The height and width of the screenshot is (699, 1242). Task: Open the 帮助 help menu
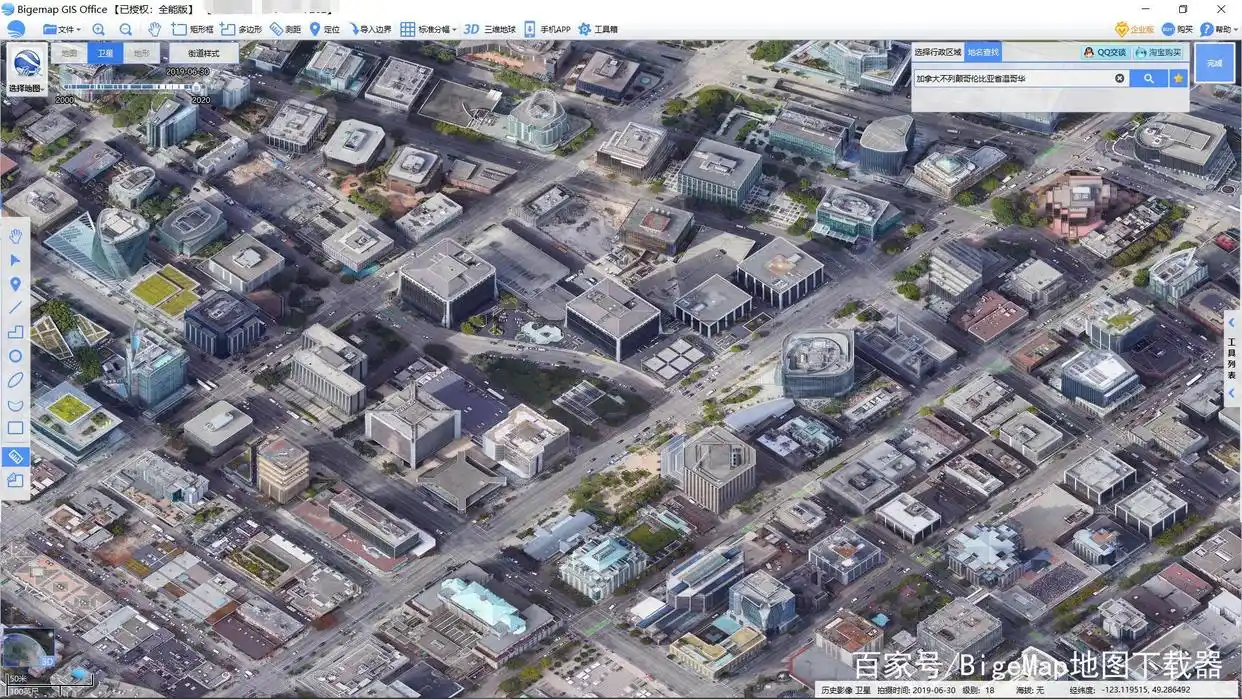[1216, 30]
